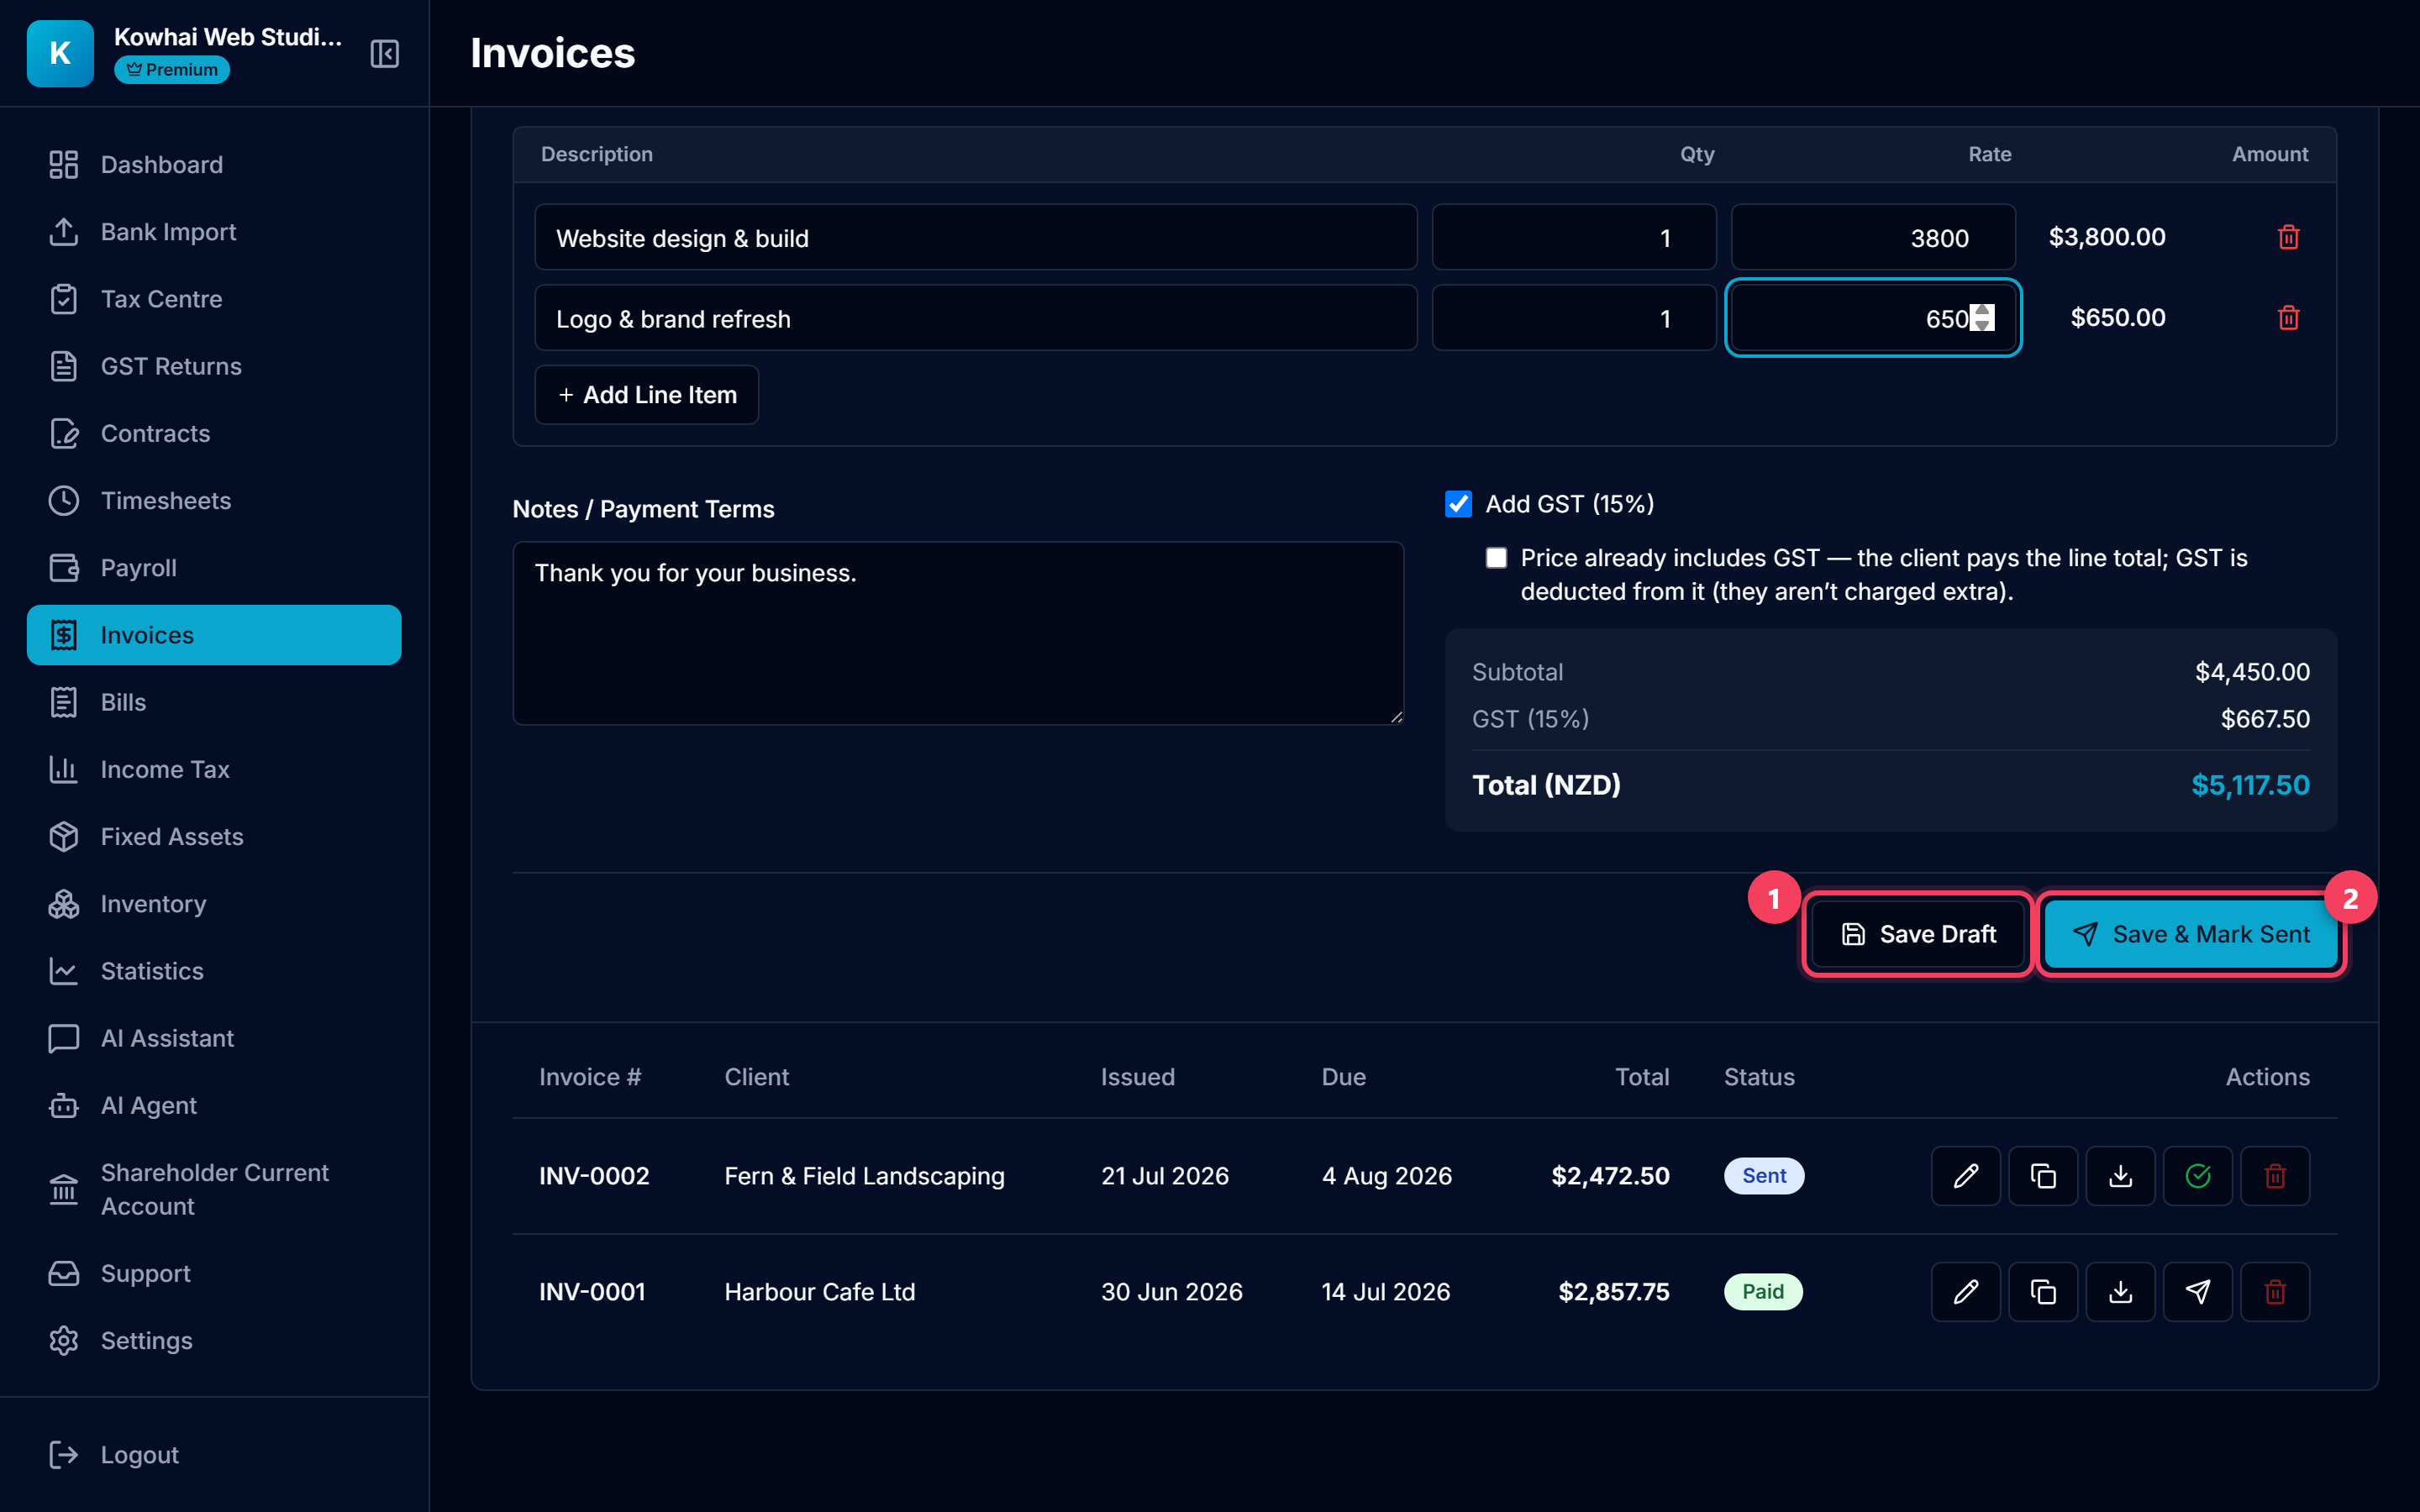Image resolution: width=2420 pixels, height=1512 pixels.
Task: Increment the Logo & brand refresh rate stepper
Action: tap(1982, 311)
